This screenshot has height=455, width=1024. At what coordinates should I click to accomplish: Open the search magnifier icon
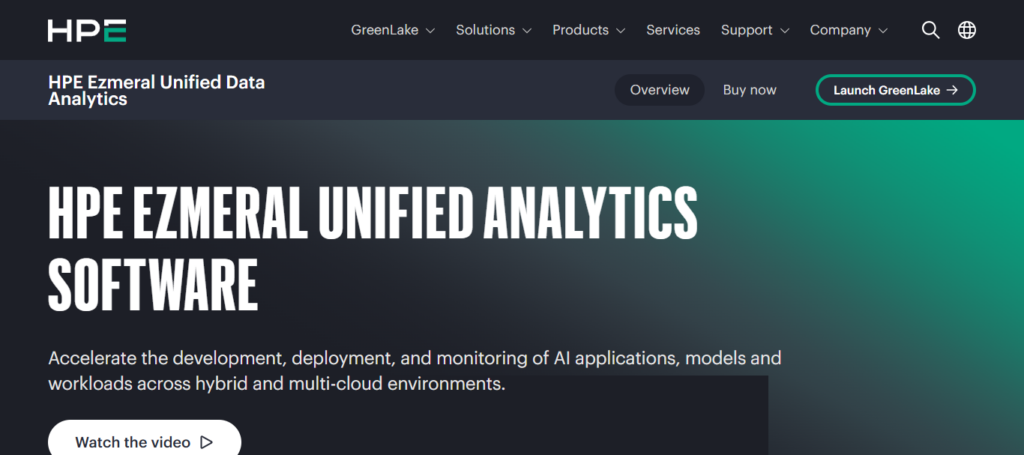[x=930, y=30]
